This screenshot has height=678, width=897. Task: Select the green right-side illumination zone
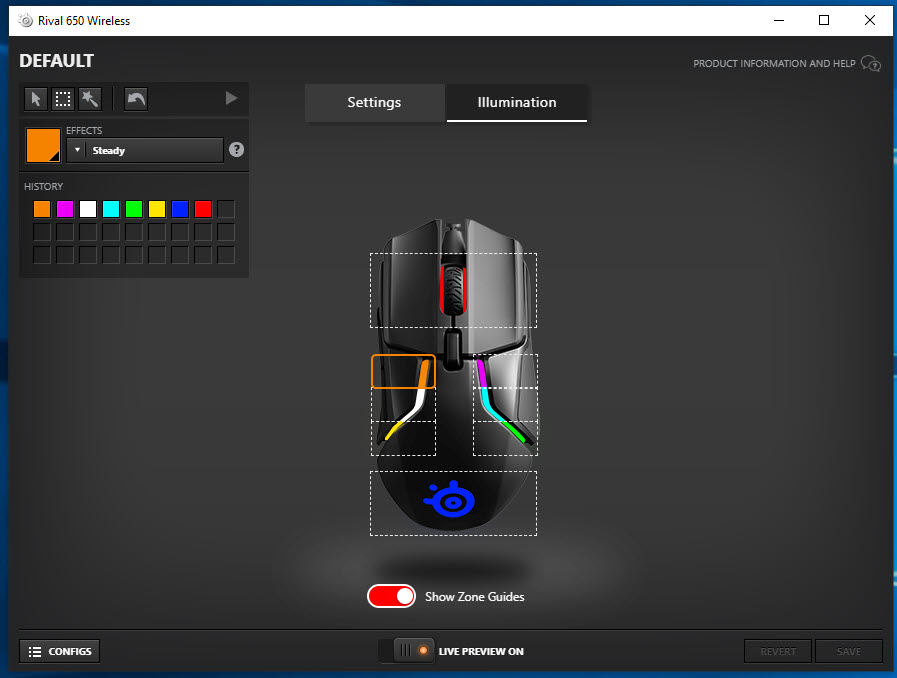click(505, 439)
